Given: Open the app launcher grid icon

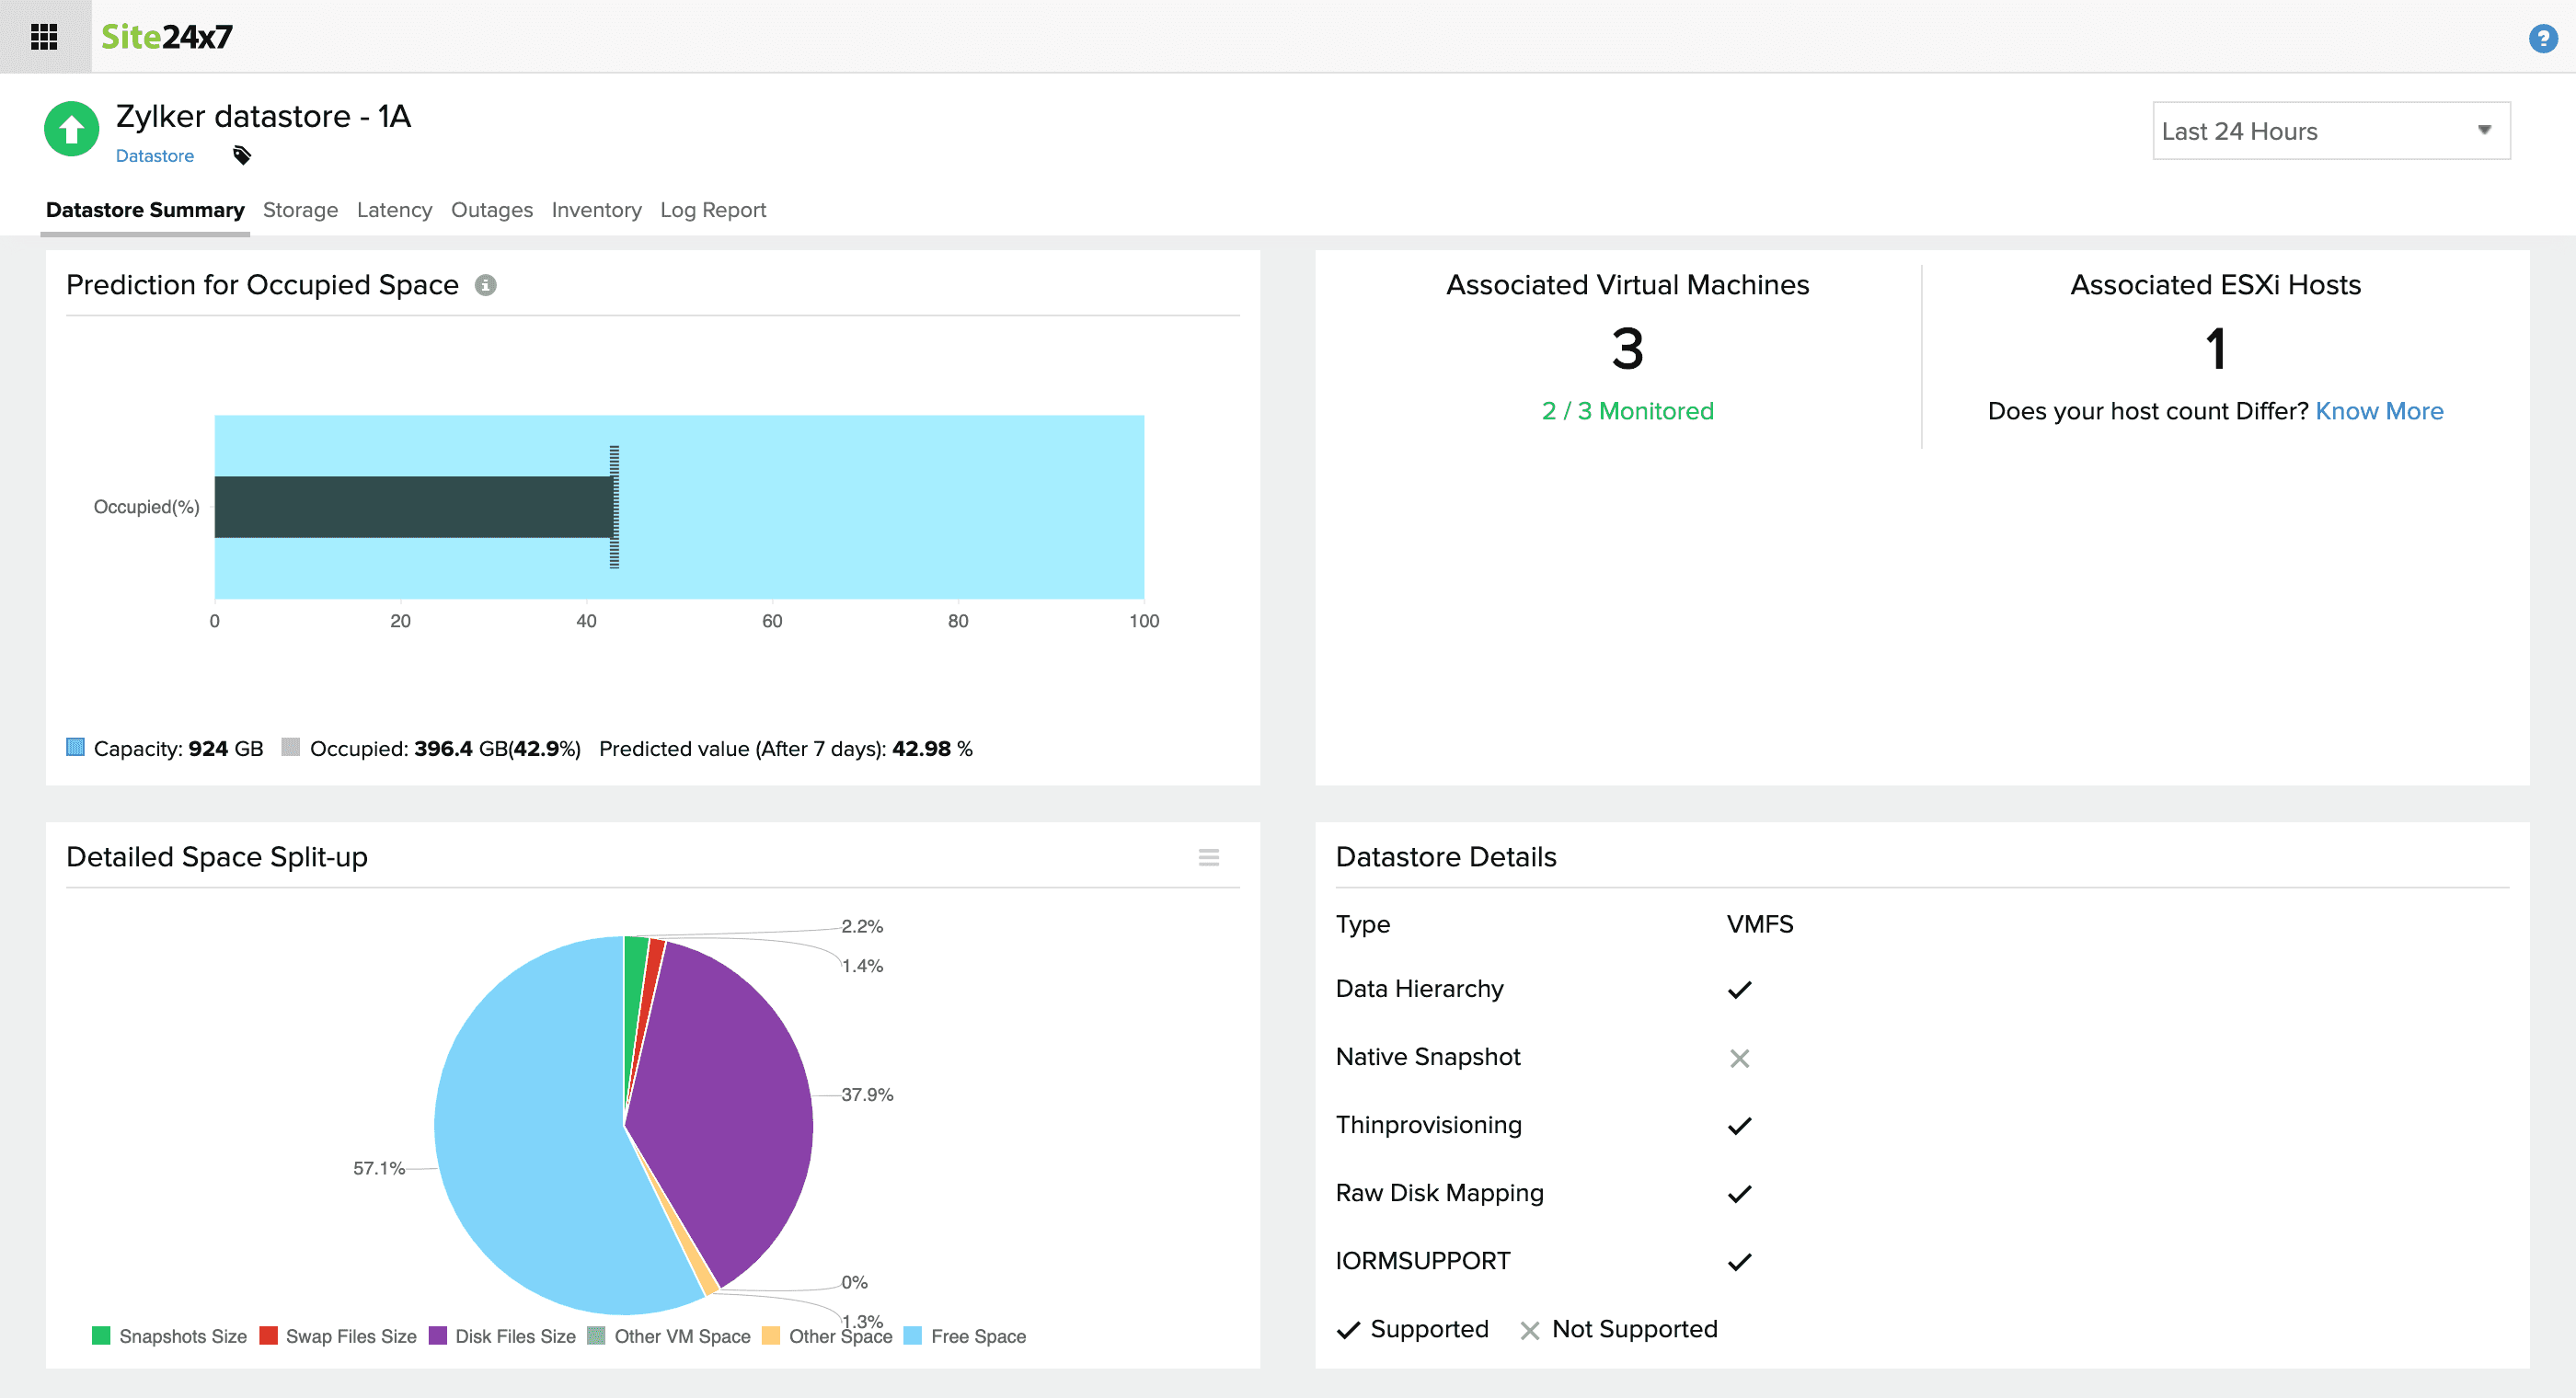Looking at the screenshot, I should point(45,37).
